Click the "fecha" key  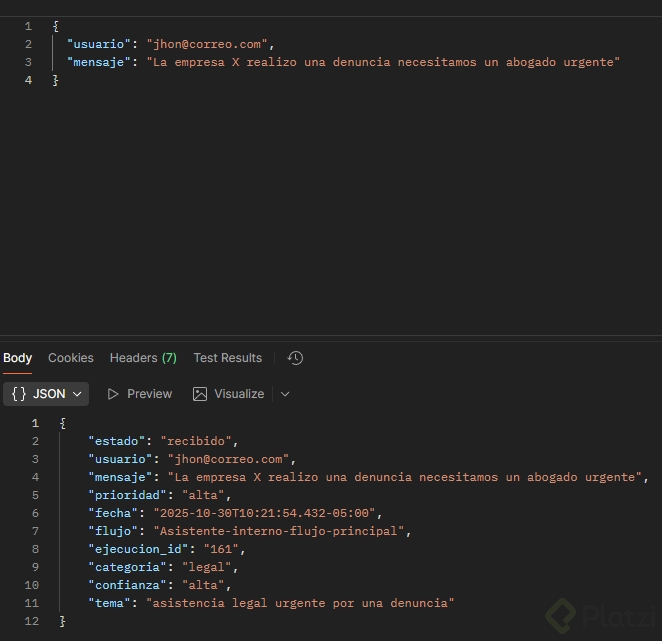(113, 513)
